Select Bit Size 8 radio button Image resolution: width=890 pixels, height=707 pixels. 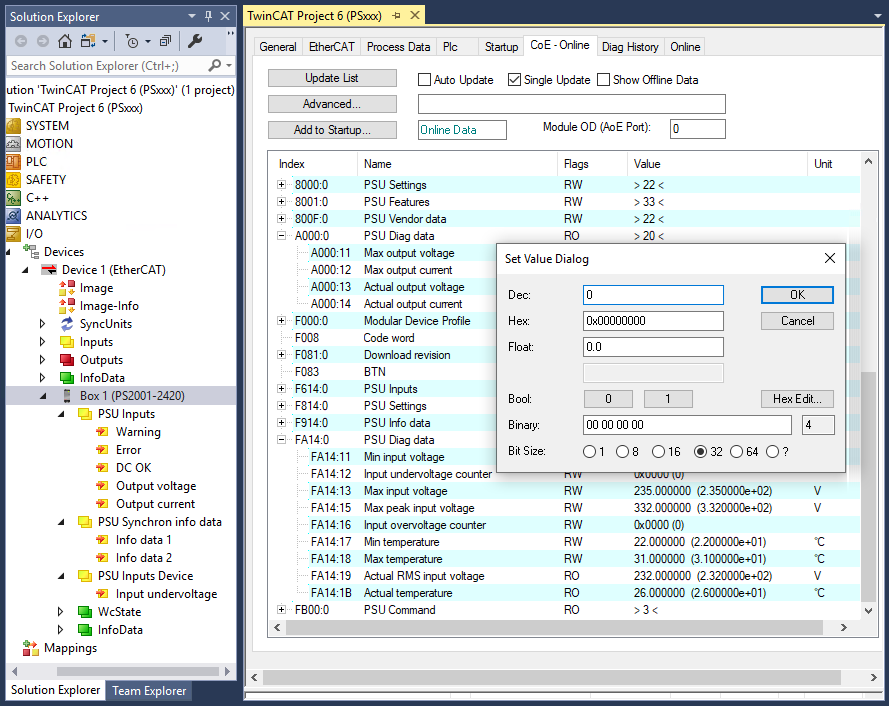623,452
